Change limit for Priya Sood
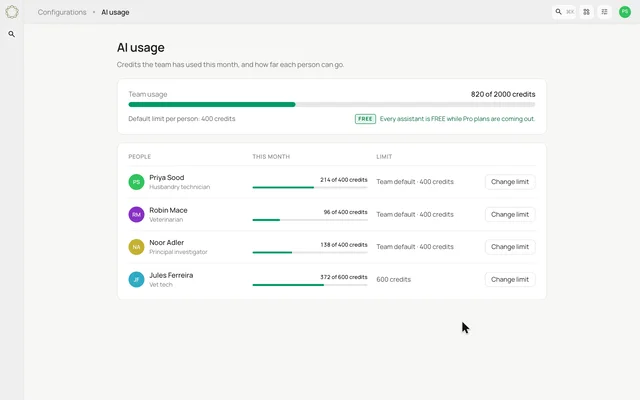 pyautogui.click(x=510, y=182)
